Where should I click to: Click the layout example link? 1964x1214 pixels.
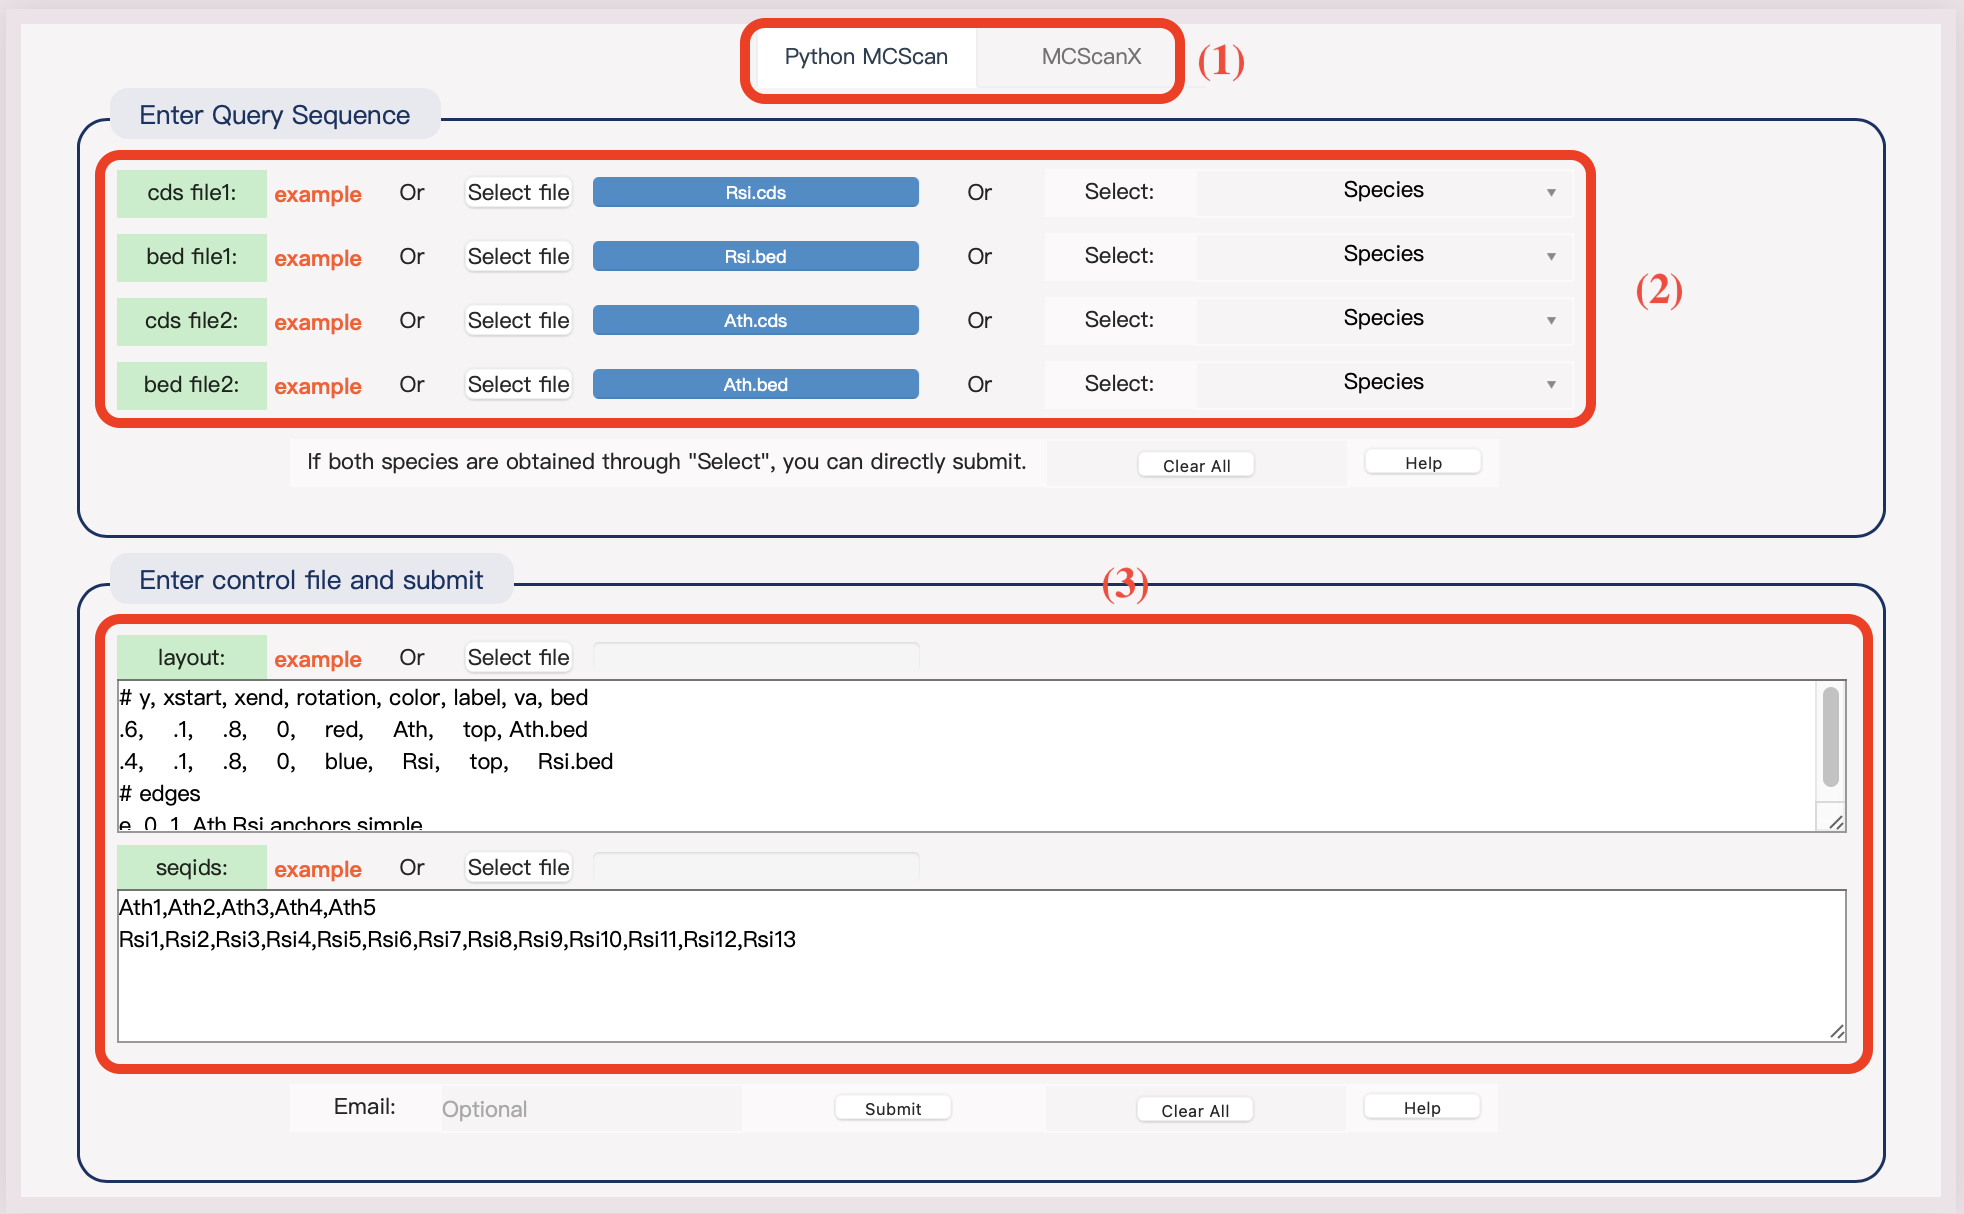point(318,659)
